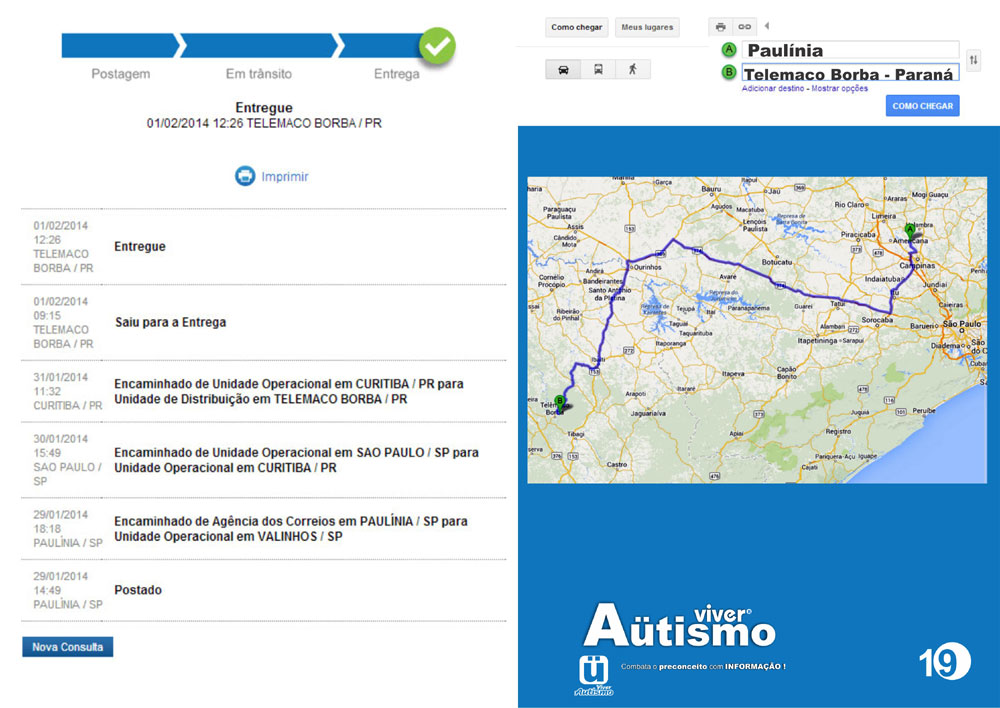Click the Paulínia origin input field
Screen dimensions: 1000x708
coord(850,50)
